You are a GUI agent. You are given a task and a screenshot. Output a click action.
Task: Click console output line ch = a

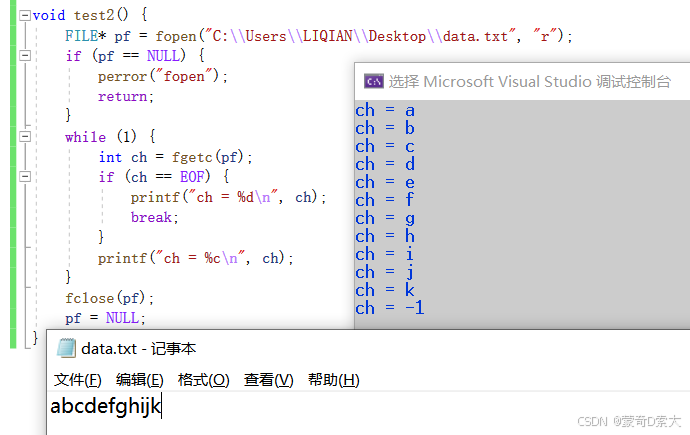tap(385, 110)
